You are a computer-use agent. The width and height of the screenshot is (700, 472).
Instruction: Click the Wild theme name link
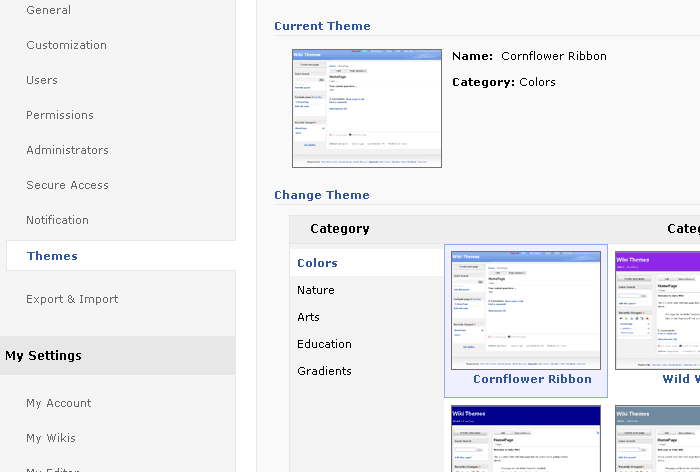pyautogui.click(x=681, y=379)
